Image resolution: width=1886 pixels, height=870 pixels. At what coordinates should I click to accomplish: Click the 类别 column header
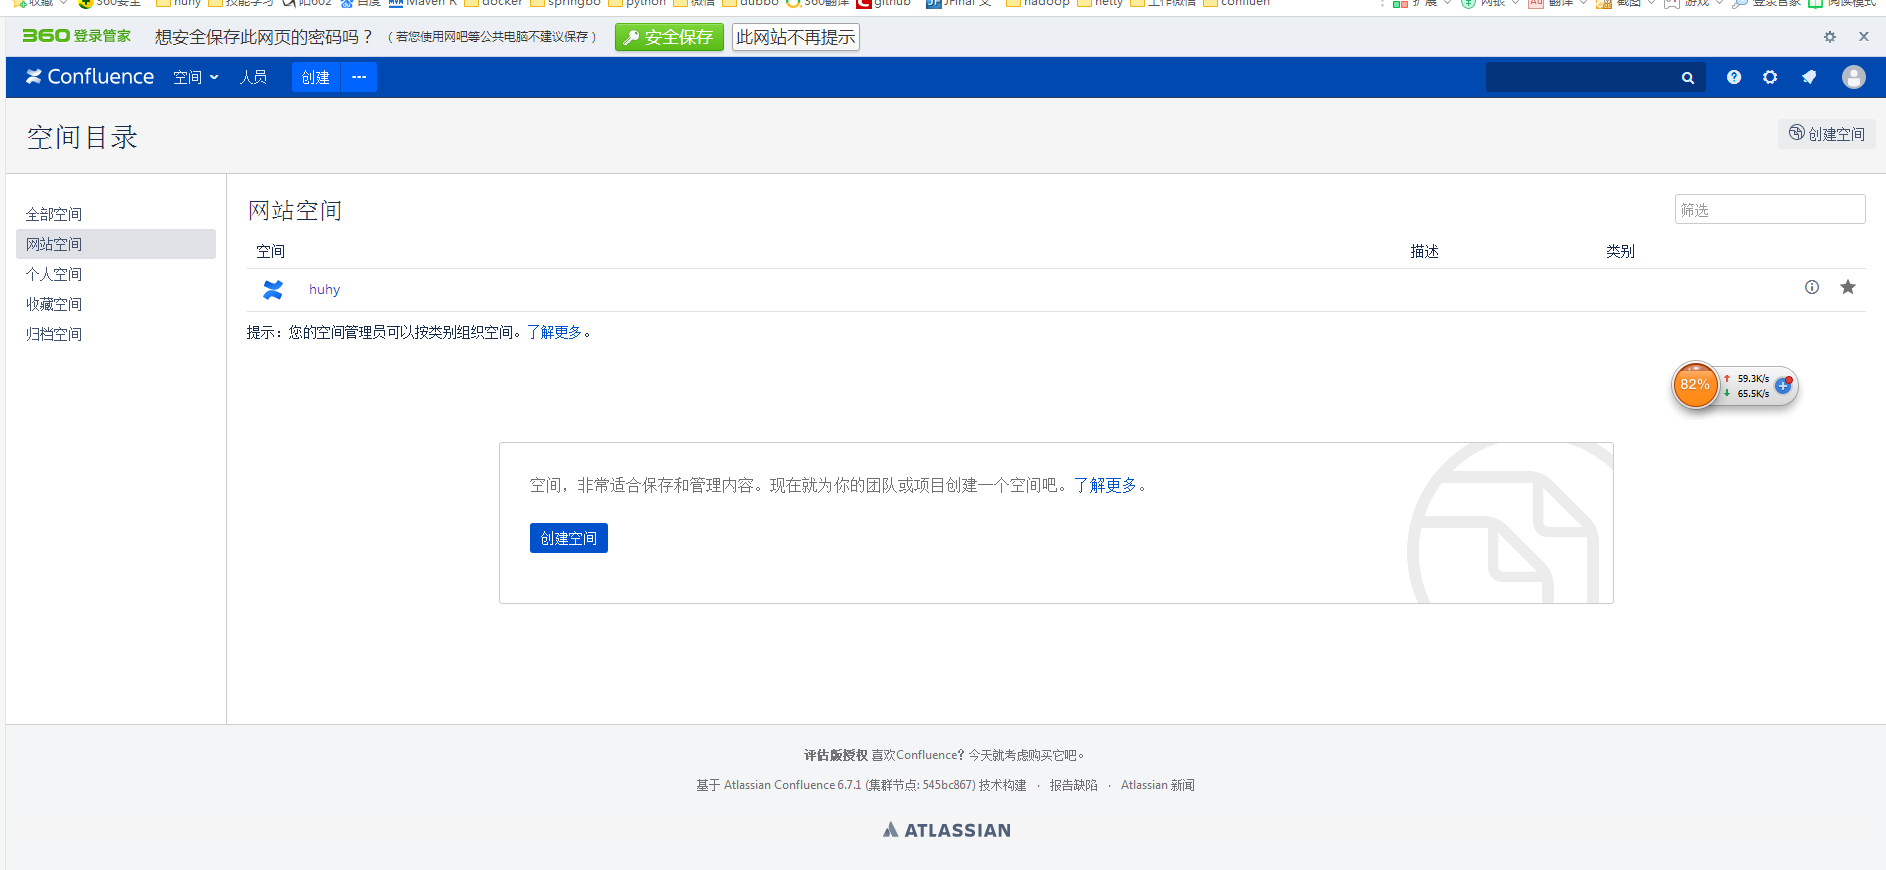(x=1620, y=251)
